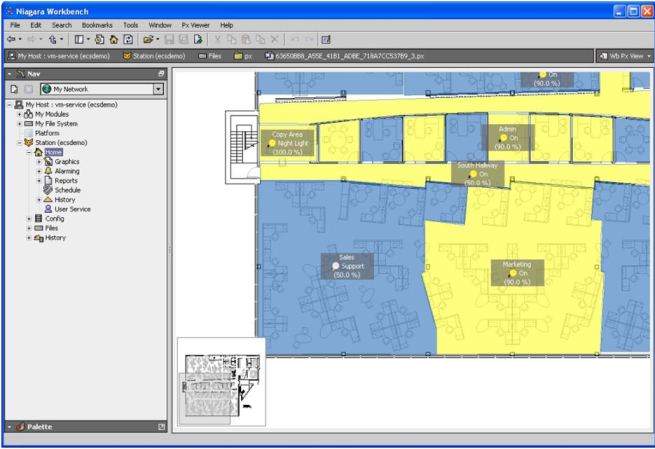Click My Host path bar segment
The image size is (655, 449).
pyautogui.click(x=59, y=56)
